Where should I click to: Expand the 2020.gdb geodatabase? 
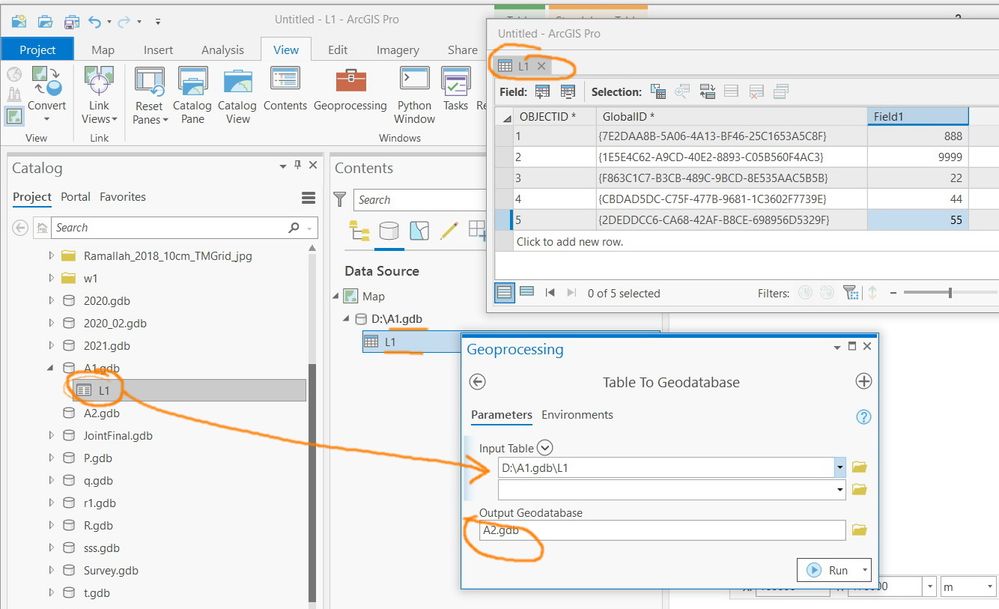(51, 301)
